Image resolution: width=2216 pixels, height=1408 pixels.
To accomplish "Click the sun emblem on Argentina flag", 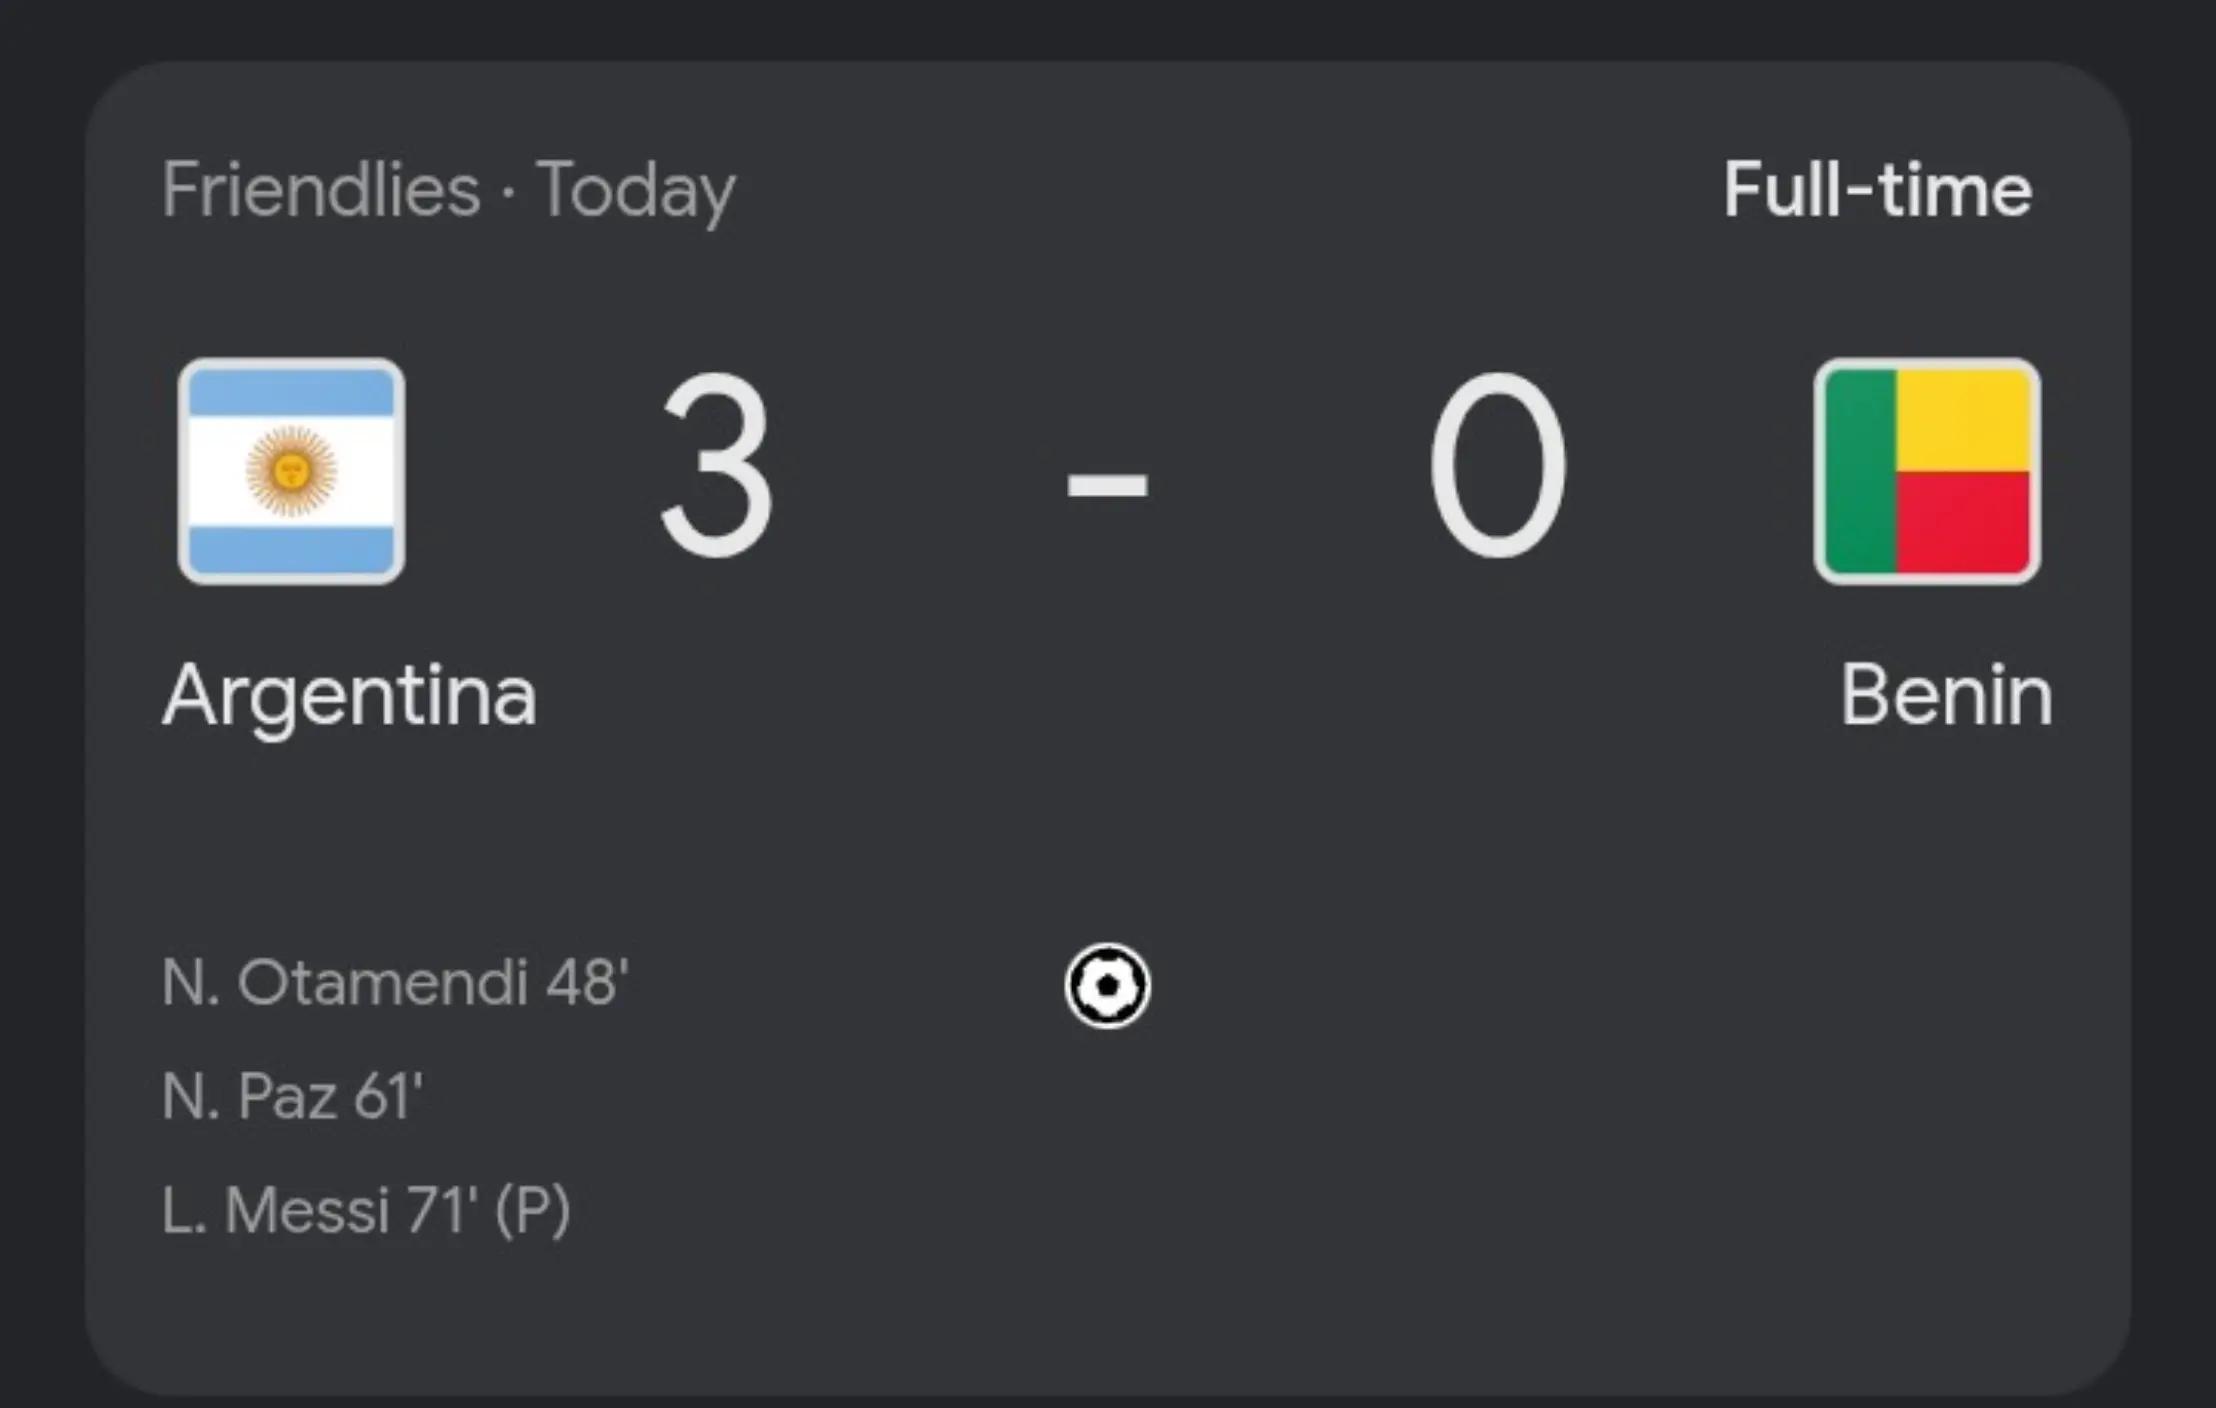I will (x=292, y=470).
